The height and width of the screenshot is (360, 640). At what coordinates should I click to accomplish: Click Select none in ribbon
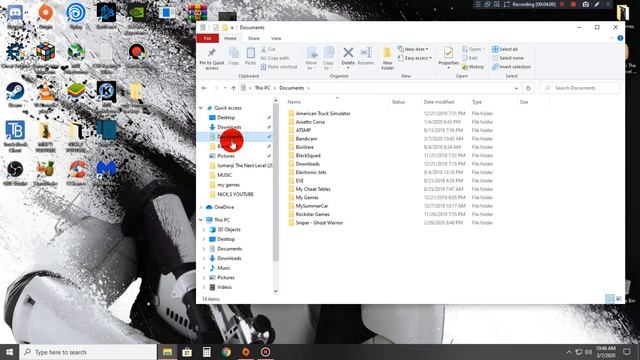point(508,58)
